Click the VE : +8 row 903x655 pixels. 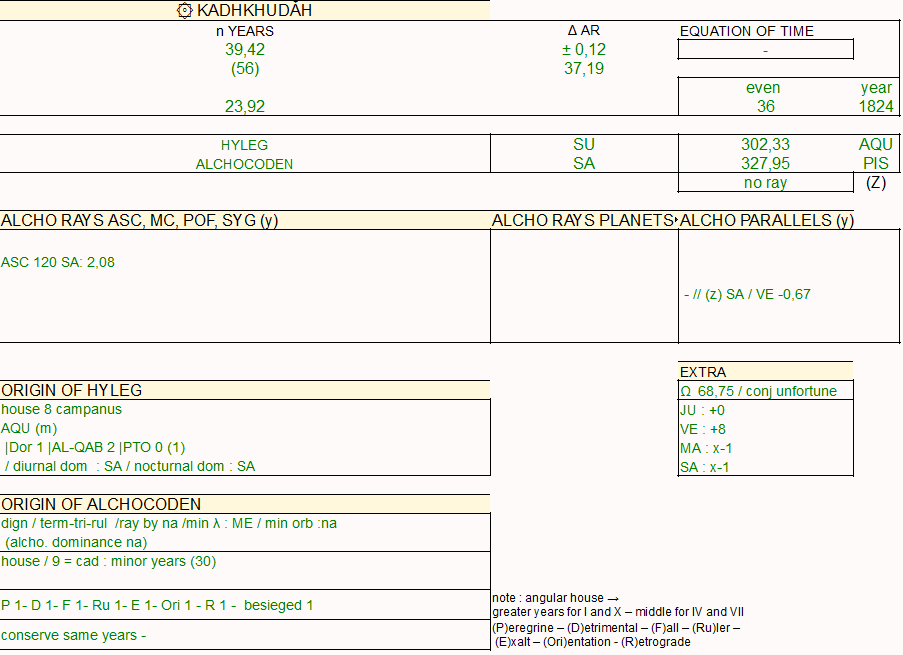703,429
